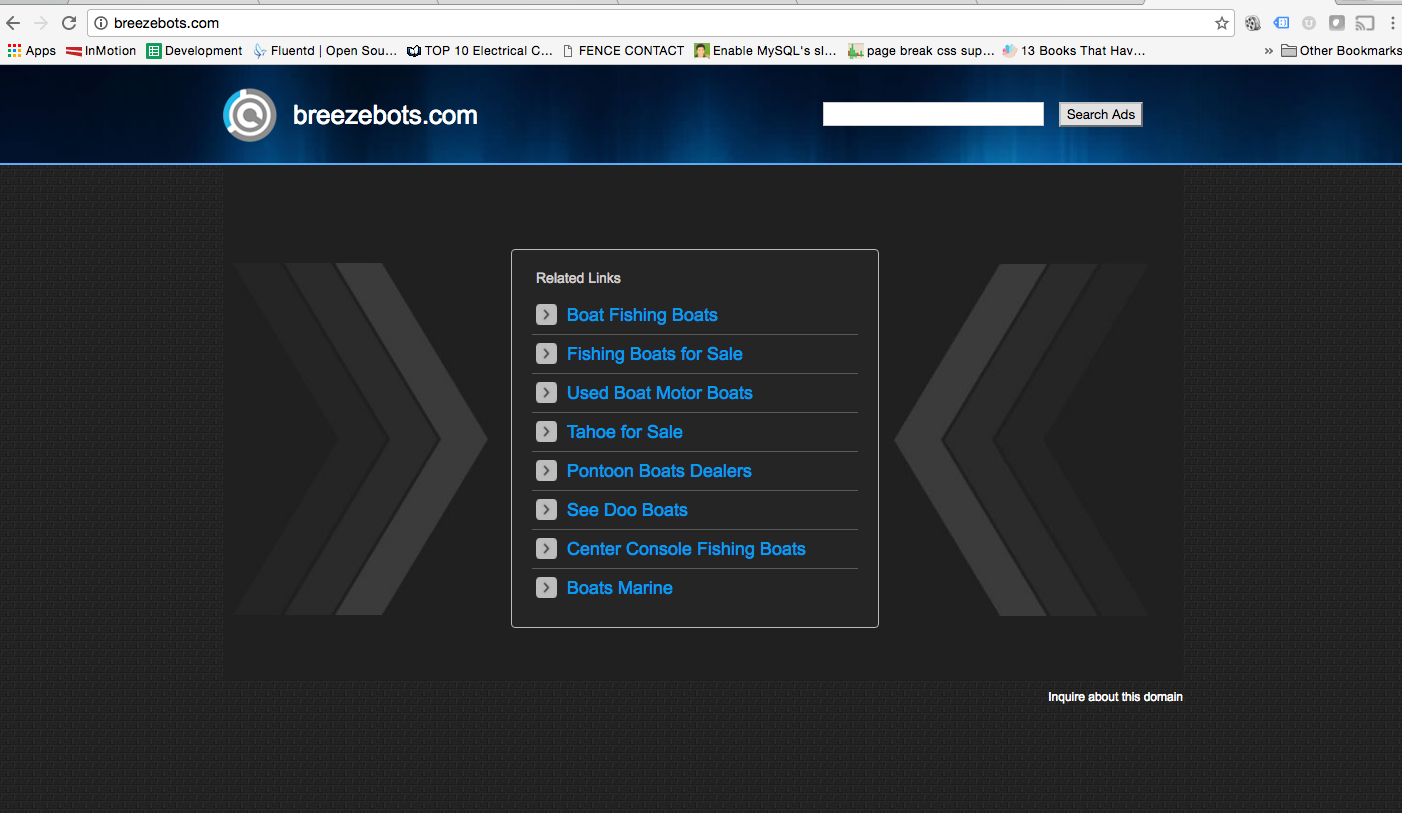Open the Boat Fishing Boats link
Image resolution: width=1402 pixels, height=813 pixels.
(642, 315)
